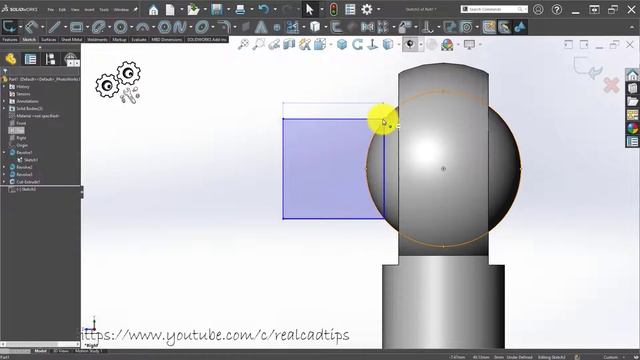Screen dimensions: 640x360
Task: Select the Mirror Entities tool
Action: pyautogui.click(x=367, y=27)
